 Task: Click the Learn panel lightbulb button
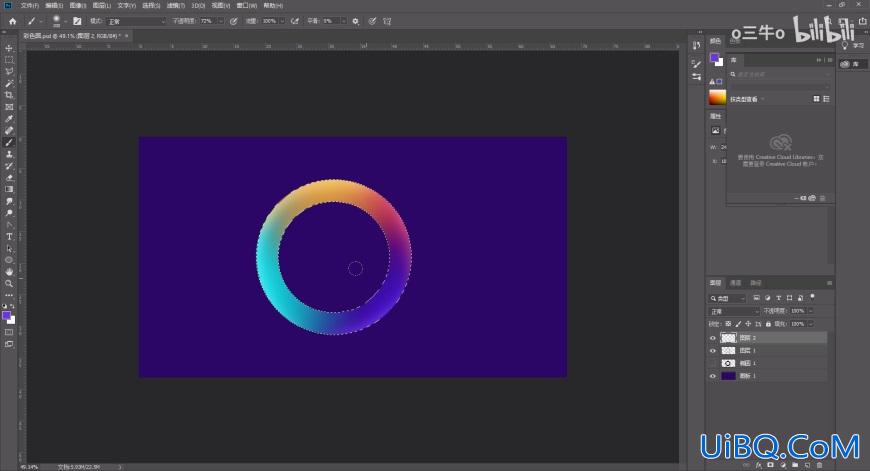[x=852, y=45]
